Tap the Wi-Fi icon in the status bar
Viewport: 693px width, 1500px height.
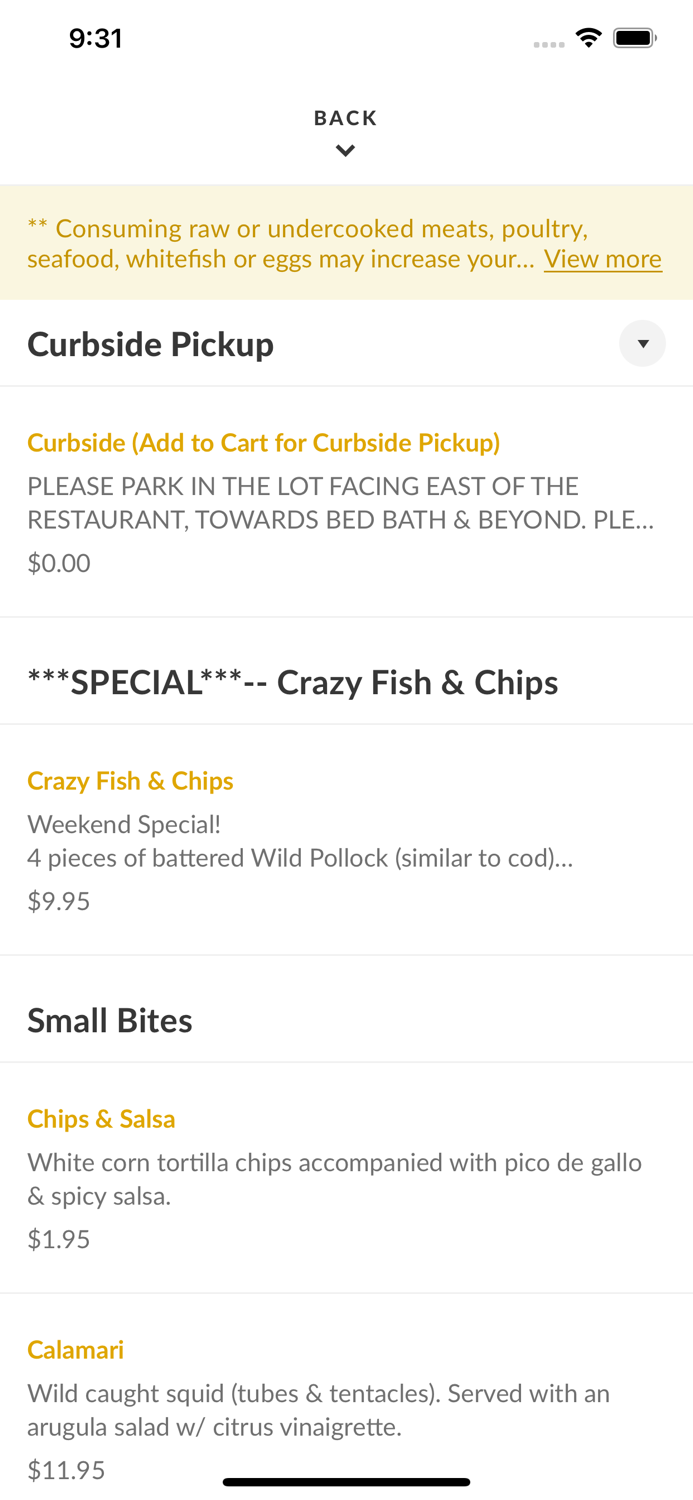[x=589, y=37]
